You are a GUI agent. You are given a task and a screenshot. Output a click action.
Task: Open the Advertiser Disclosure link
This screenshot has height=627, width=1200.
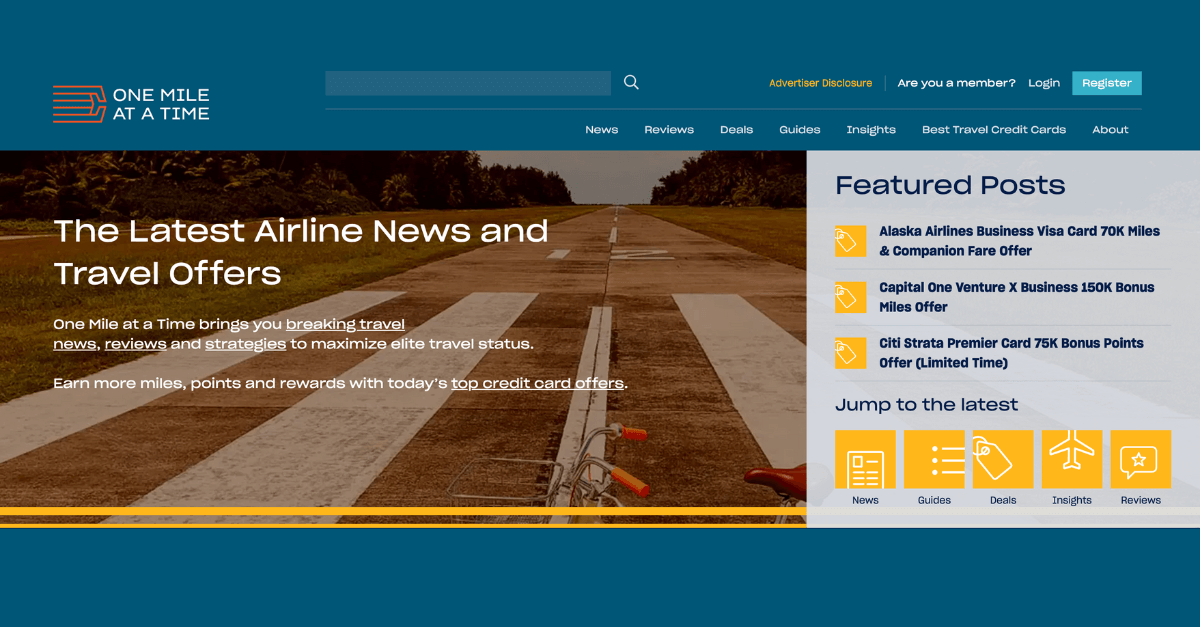coord(820,83)
